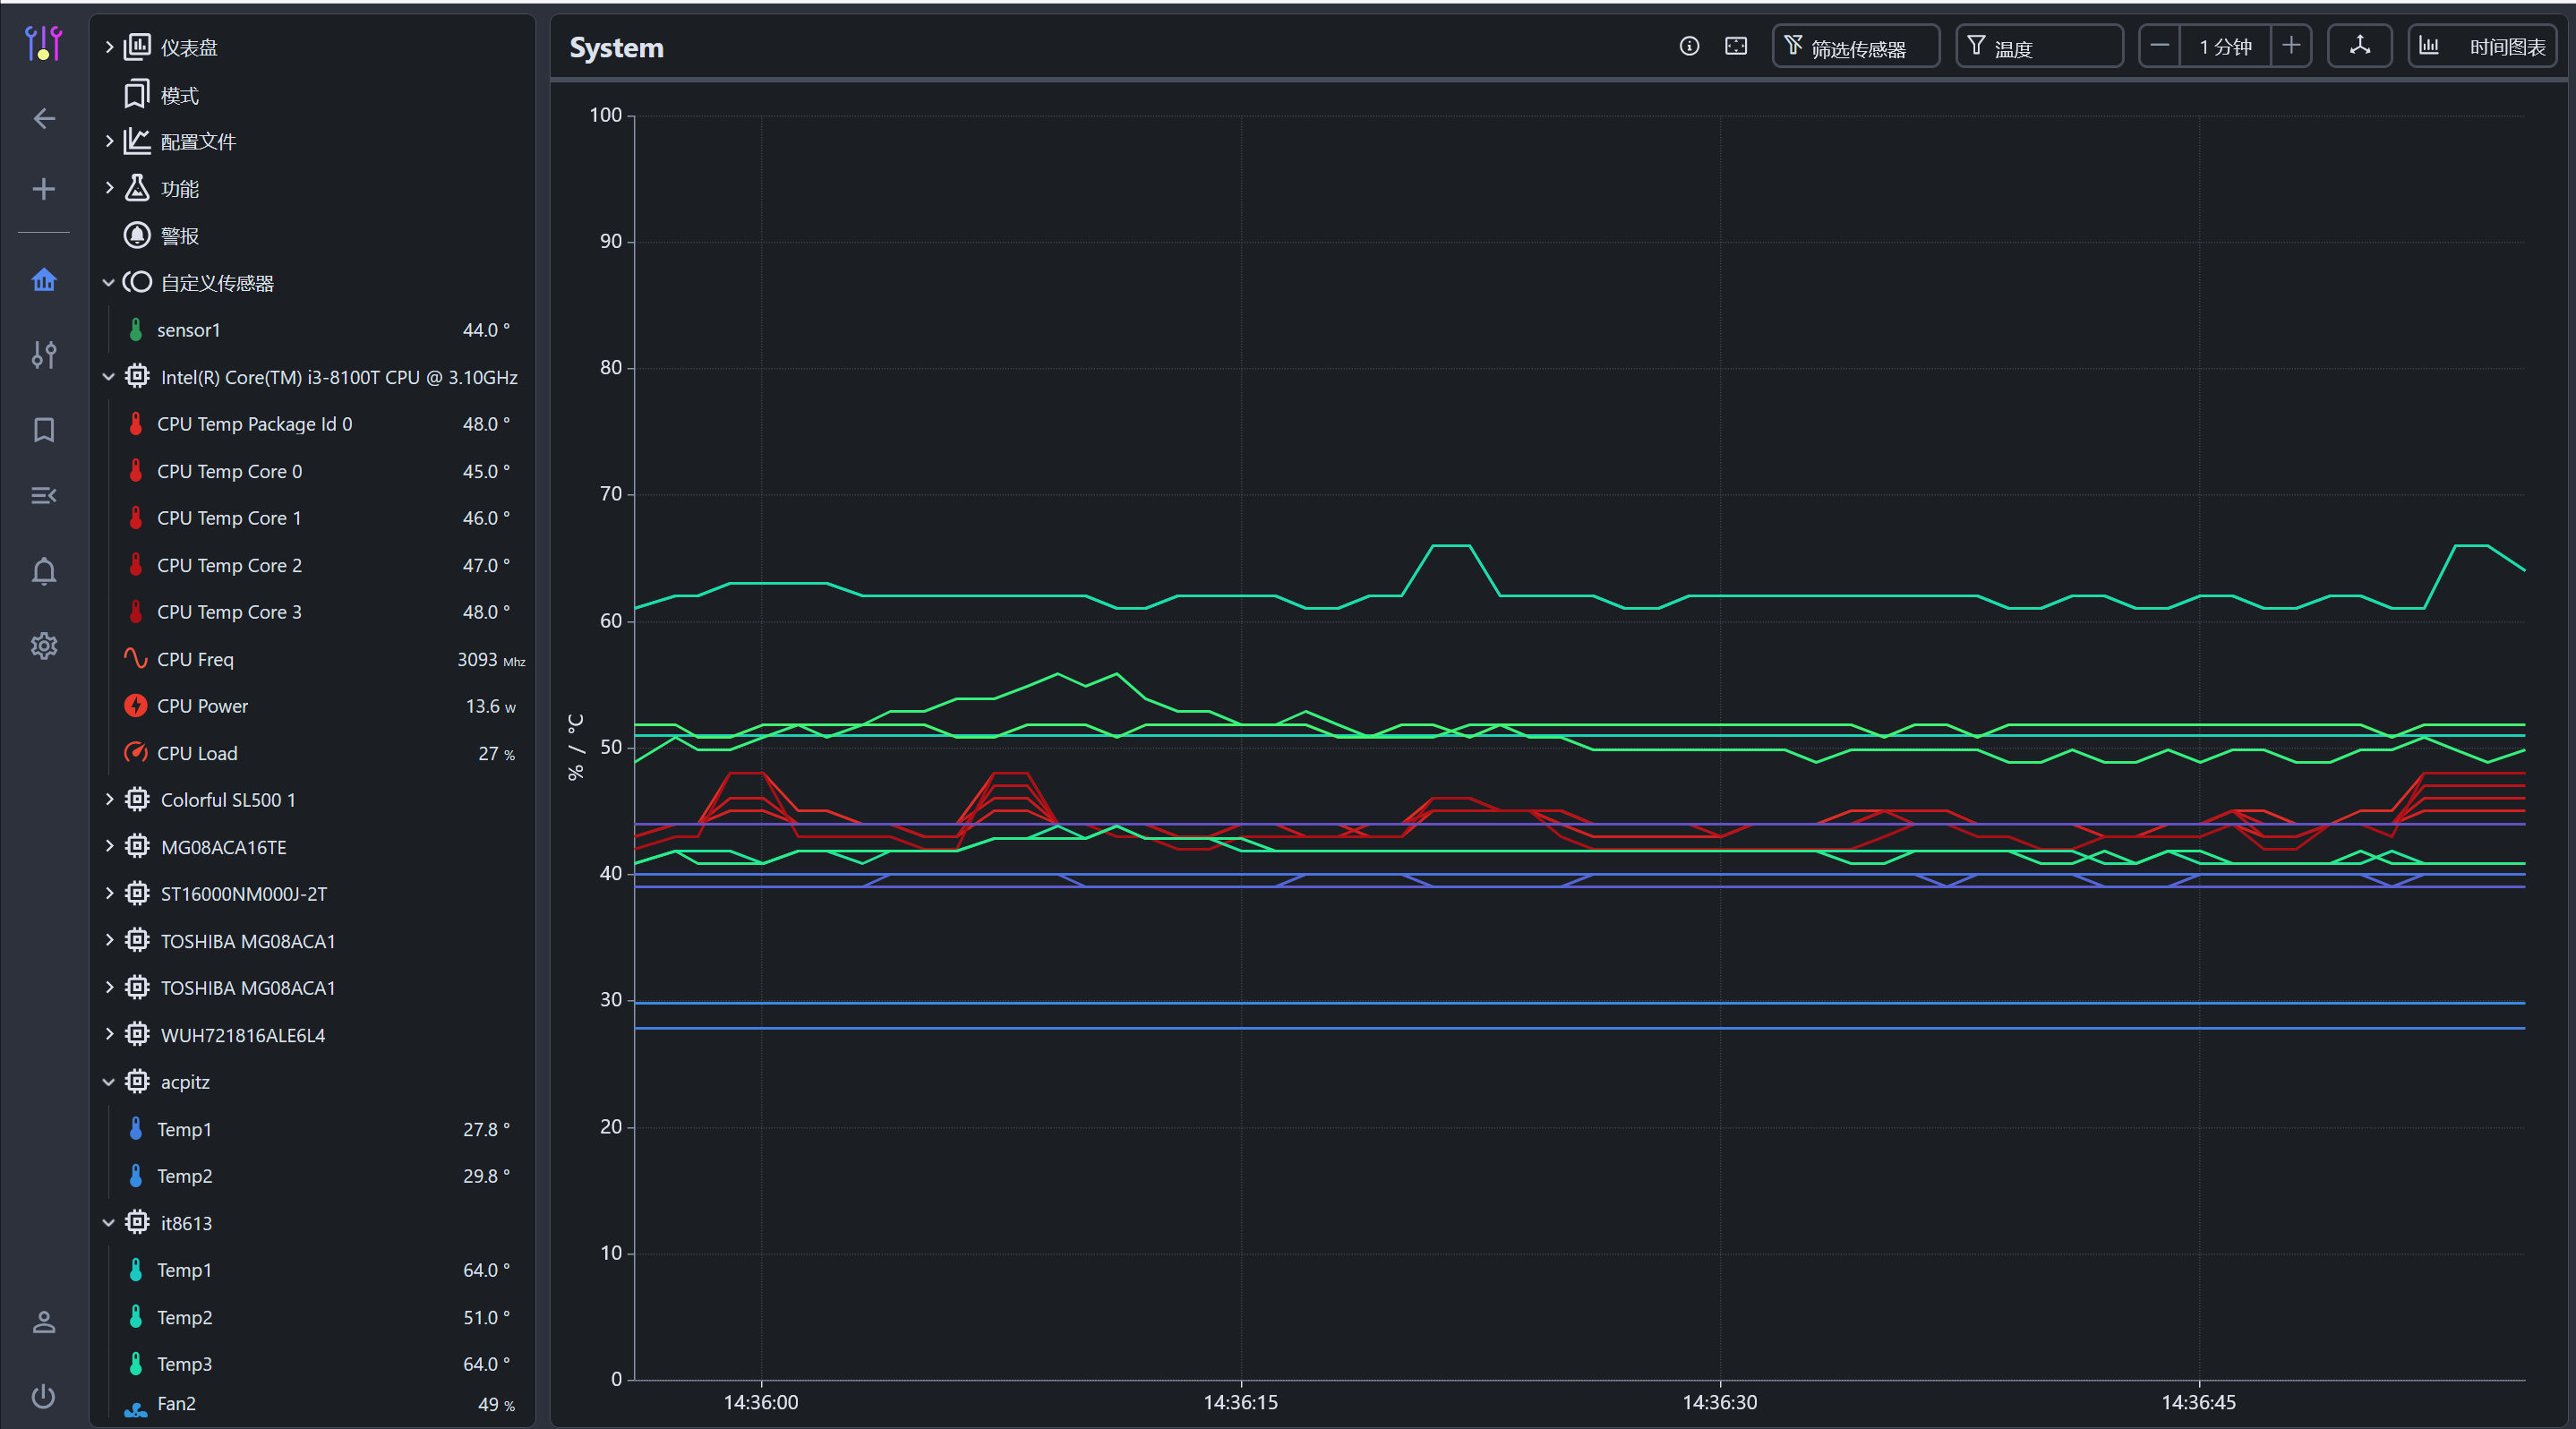The image size is (2576, 1429).
Task: Open the sliders controls sidebar icon
Action: click(44, 354)
